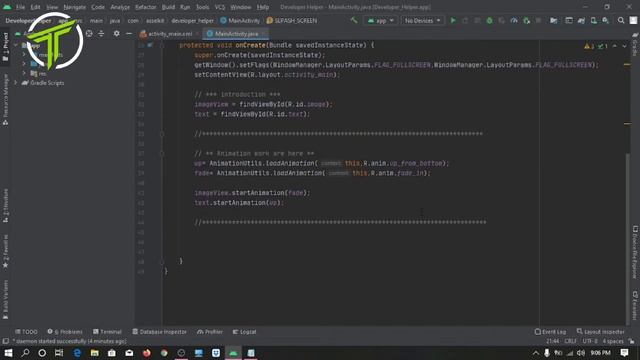Screen dimensions: 640x360
Task: Open File Explorer from the taskbar
Action: pyautogui.click(x=94, y=353)
